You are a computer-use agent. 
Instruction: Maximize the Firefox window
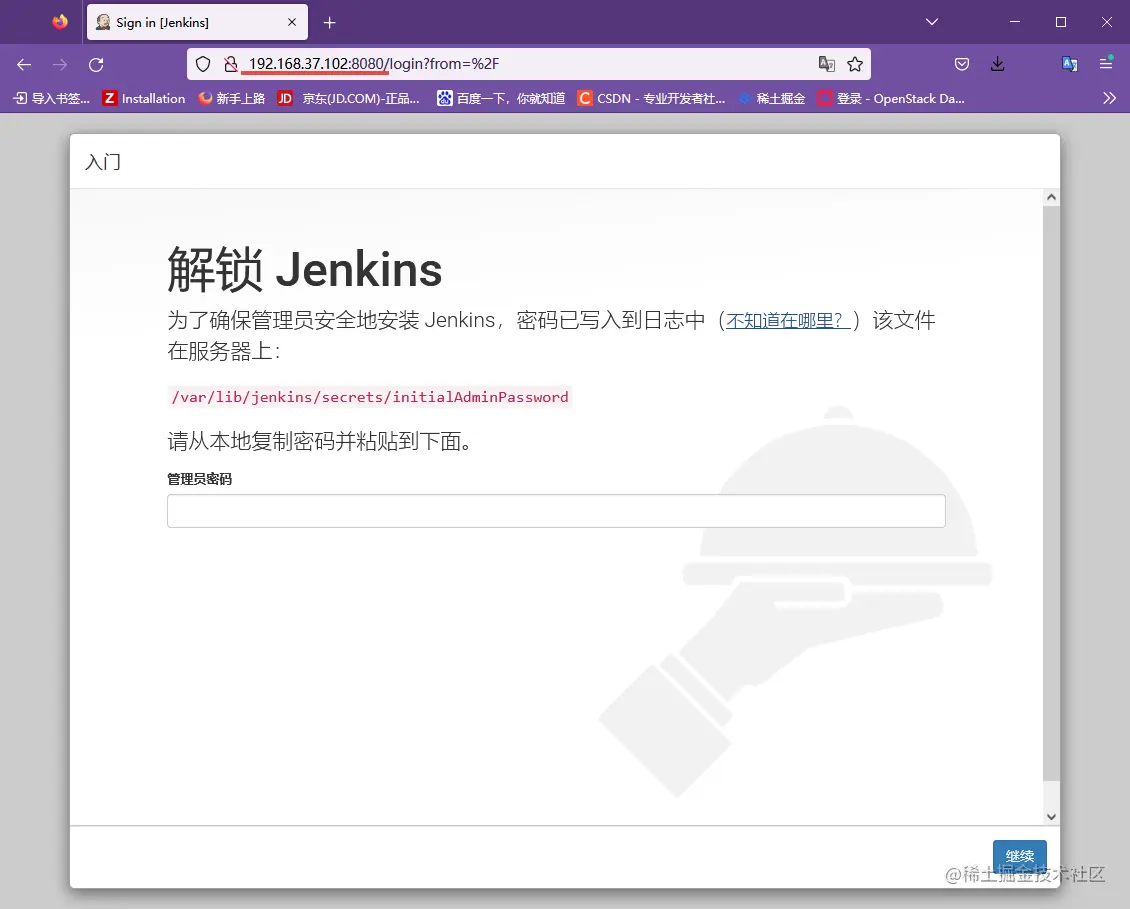(x=1061, y=22)
